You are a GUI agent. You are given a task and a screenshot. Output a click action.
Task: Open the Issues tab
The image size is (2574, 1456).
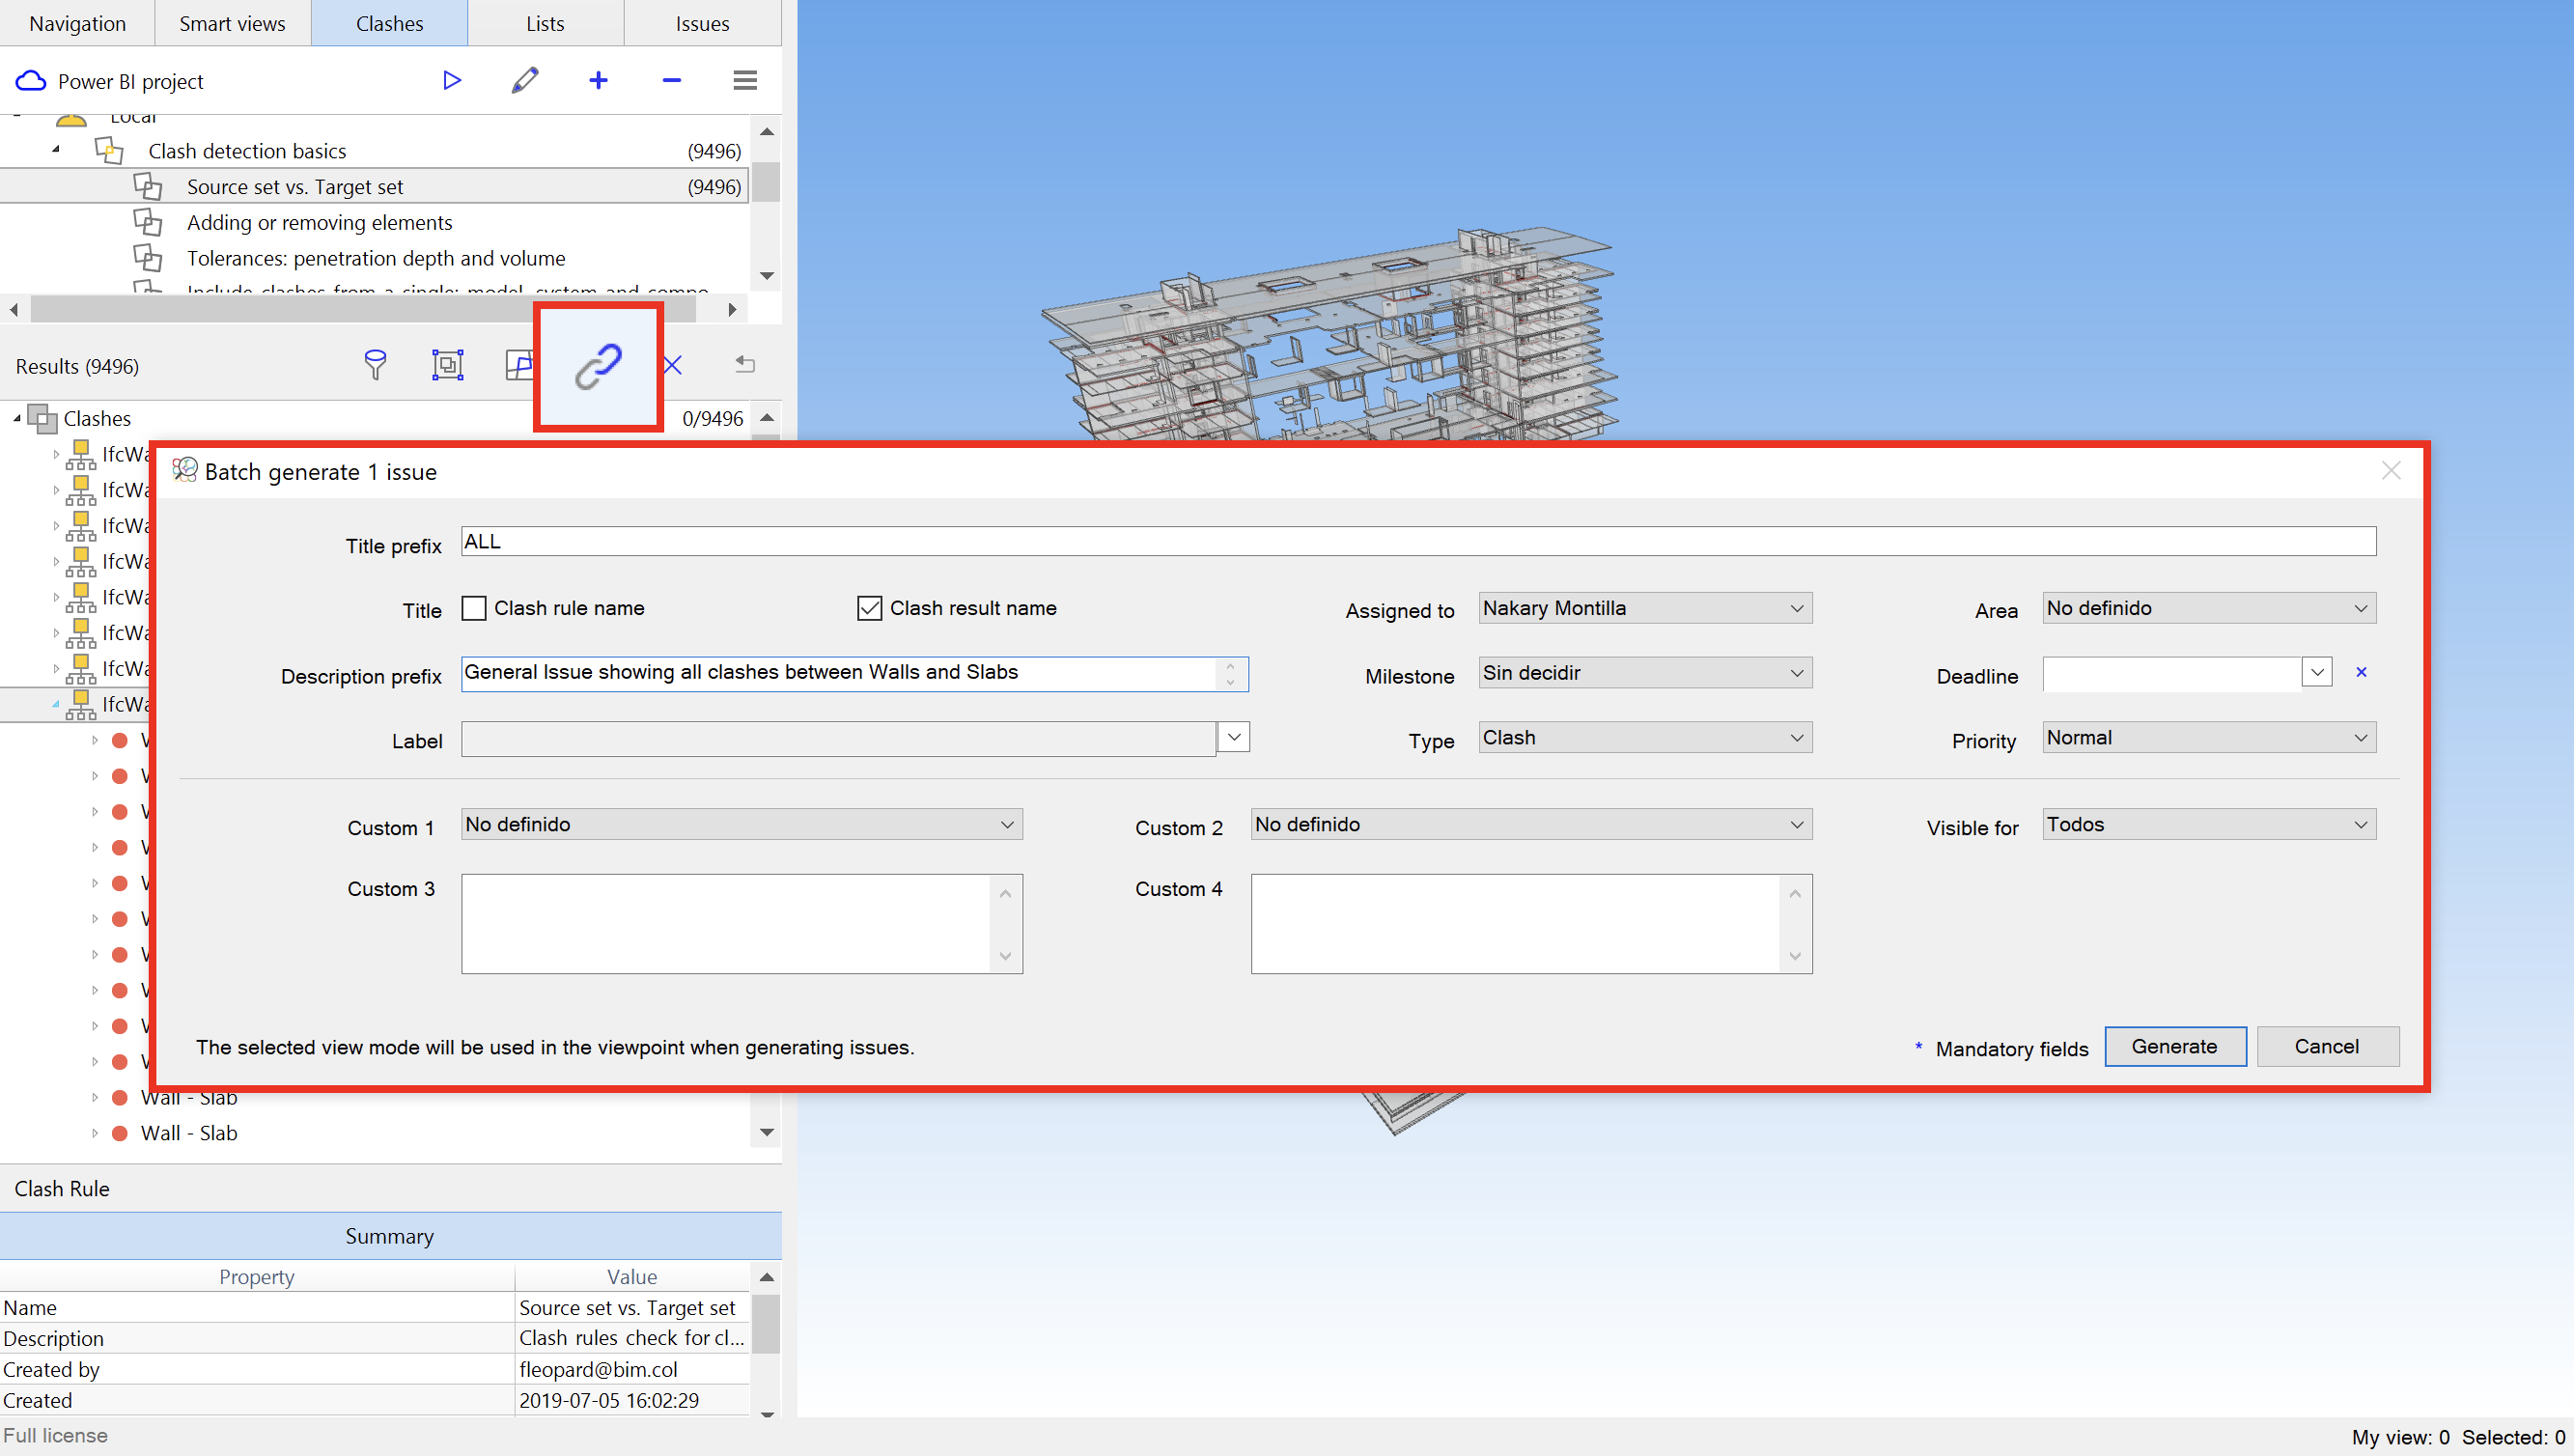point(702,23)
